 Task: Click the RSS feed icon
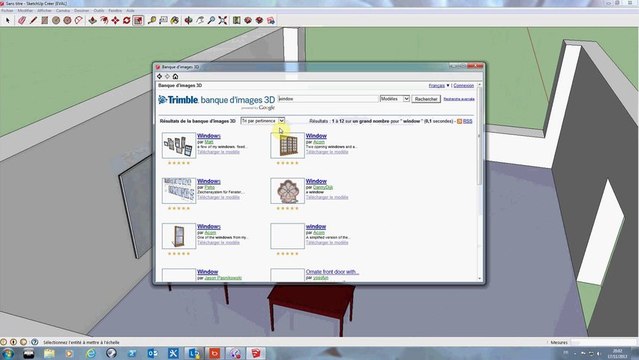[x=459, y=121]
